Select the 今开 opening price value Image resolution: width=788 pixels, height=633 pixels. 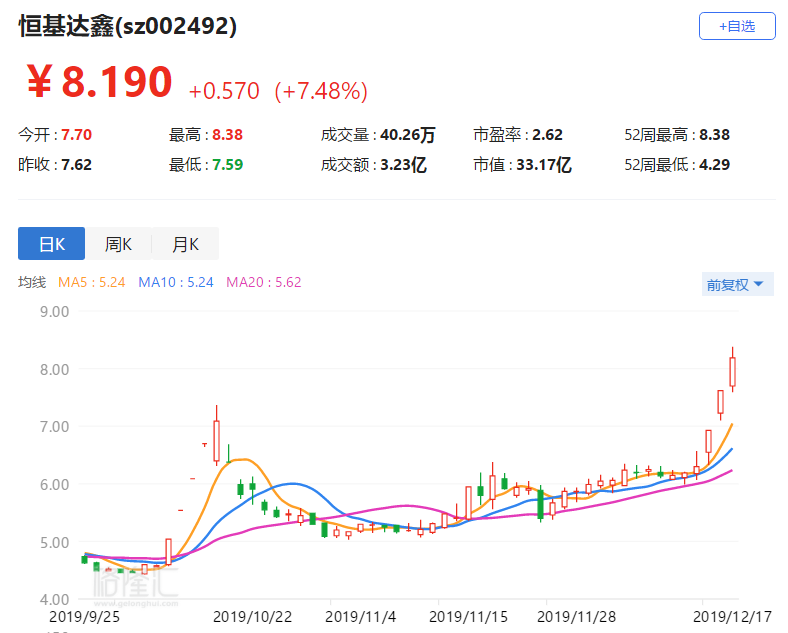[x=77, y=135]
